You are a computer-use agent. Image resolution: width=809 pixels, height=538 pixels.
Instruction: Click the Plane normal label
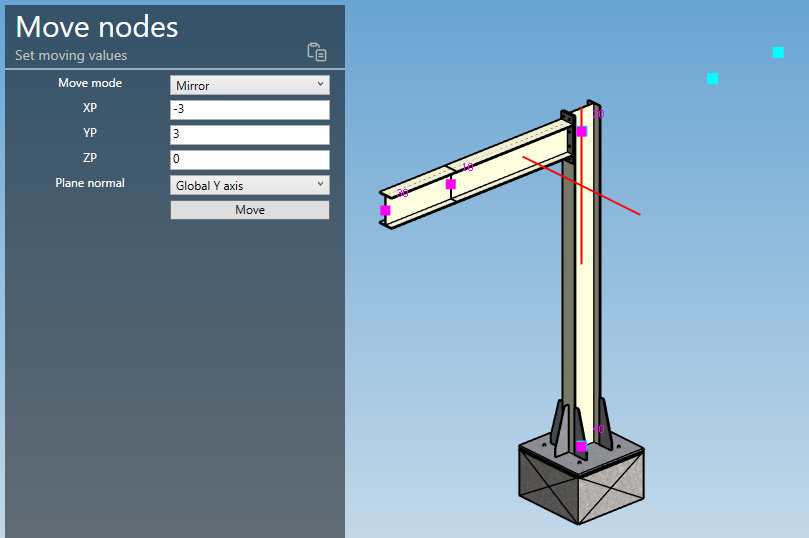point(90,183)
